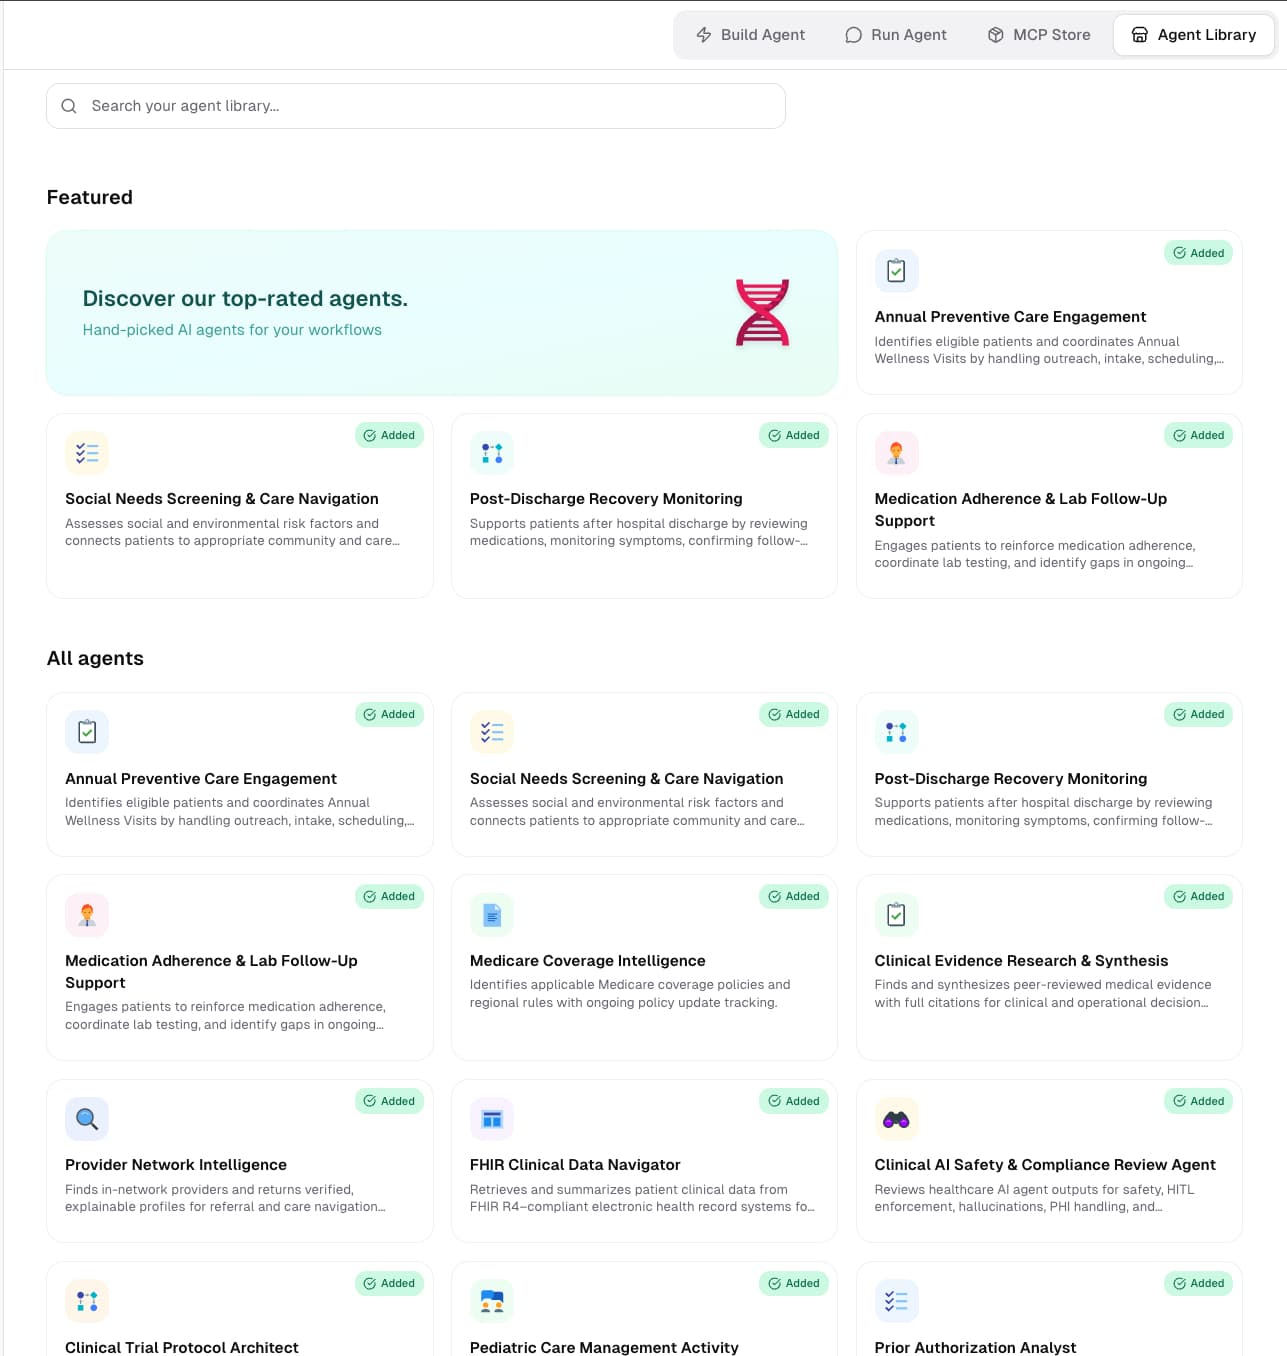This screenshot has width=1287, height=1356.
Task: Open featured Social Needs Screening & Care Navigation title
Action: (222, 499)
